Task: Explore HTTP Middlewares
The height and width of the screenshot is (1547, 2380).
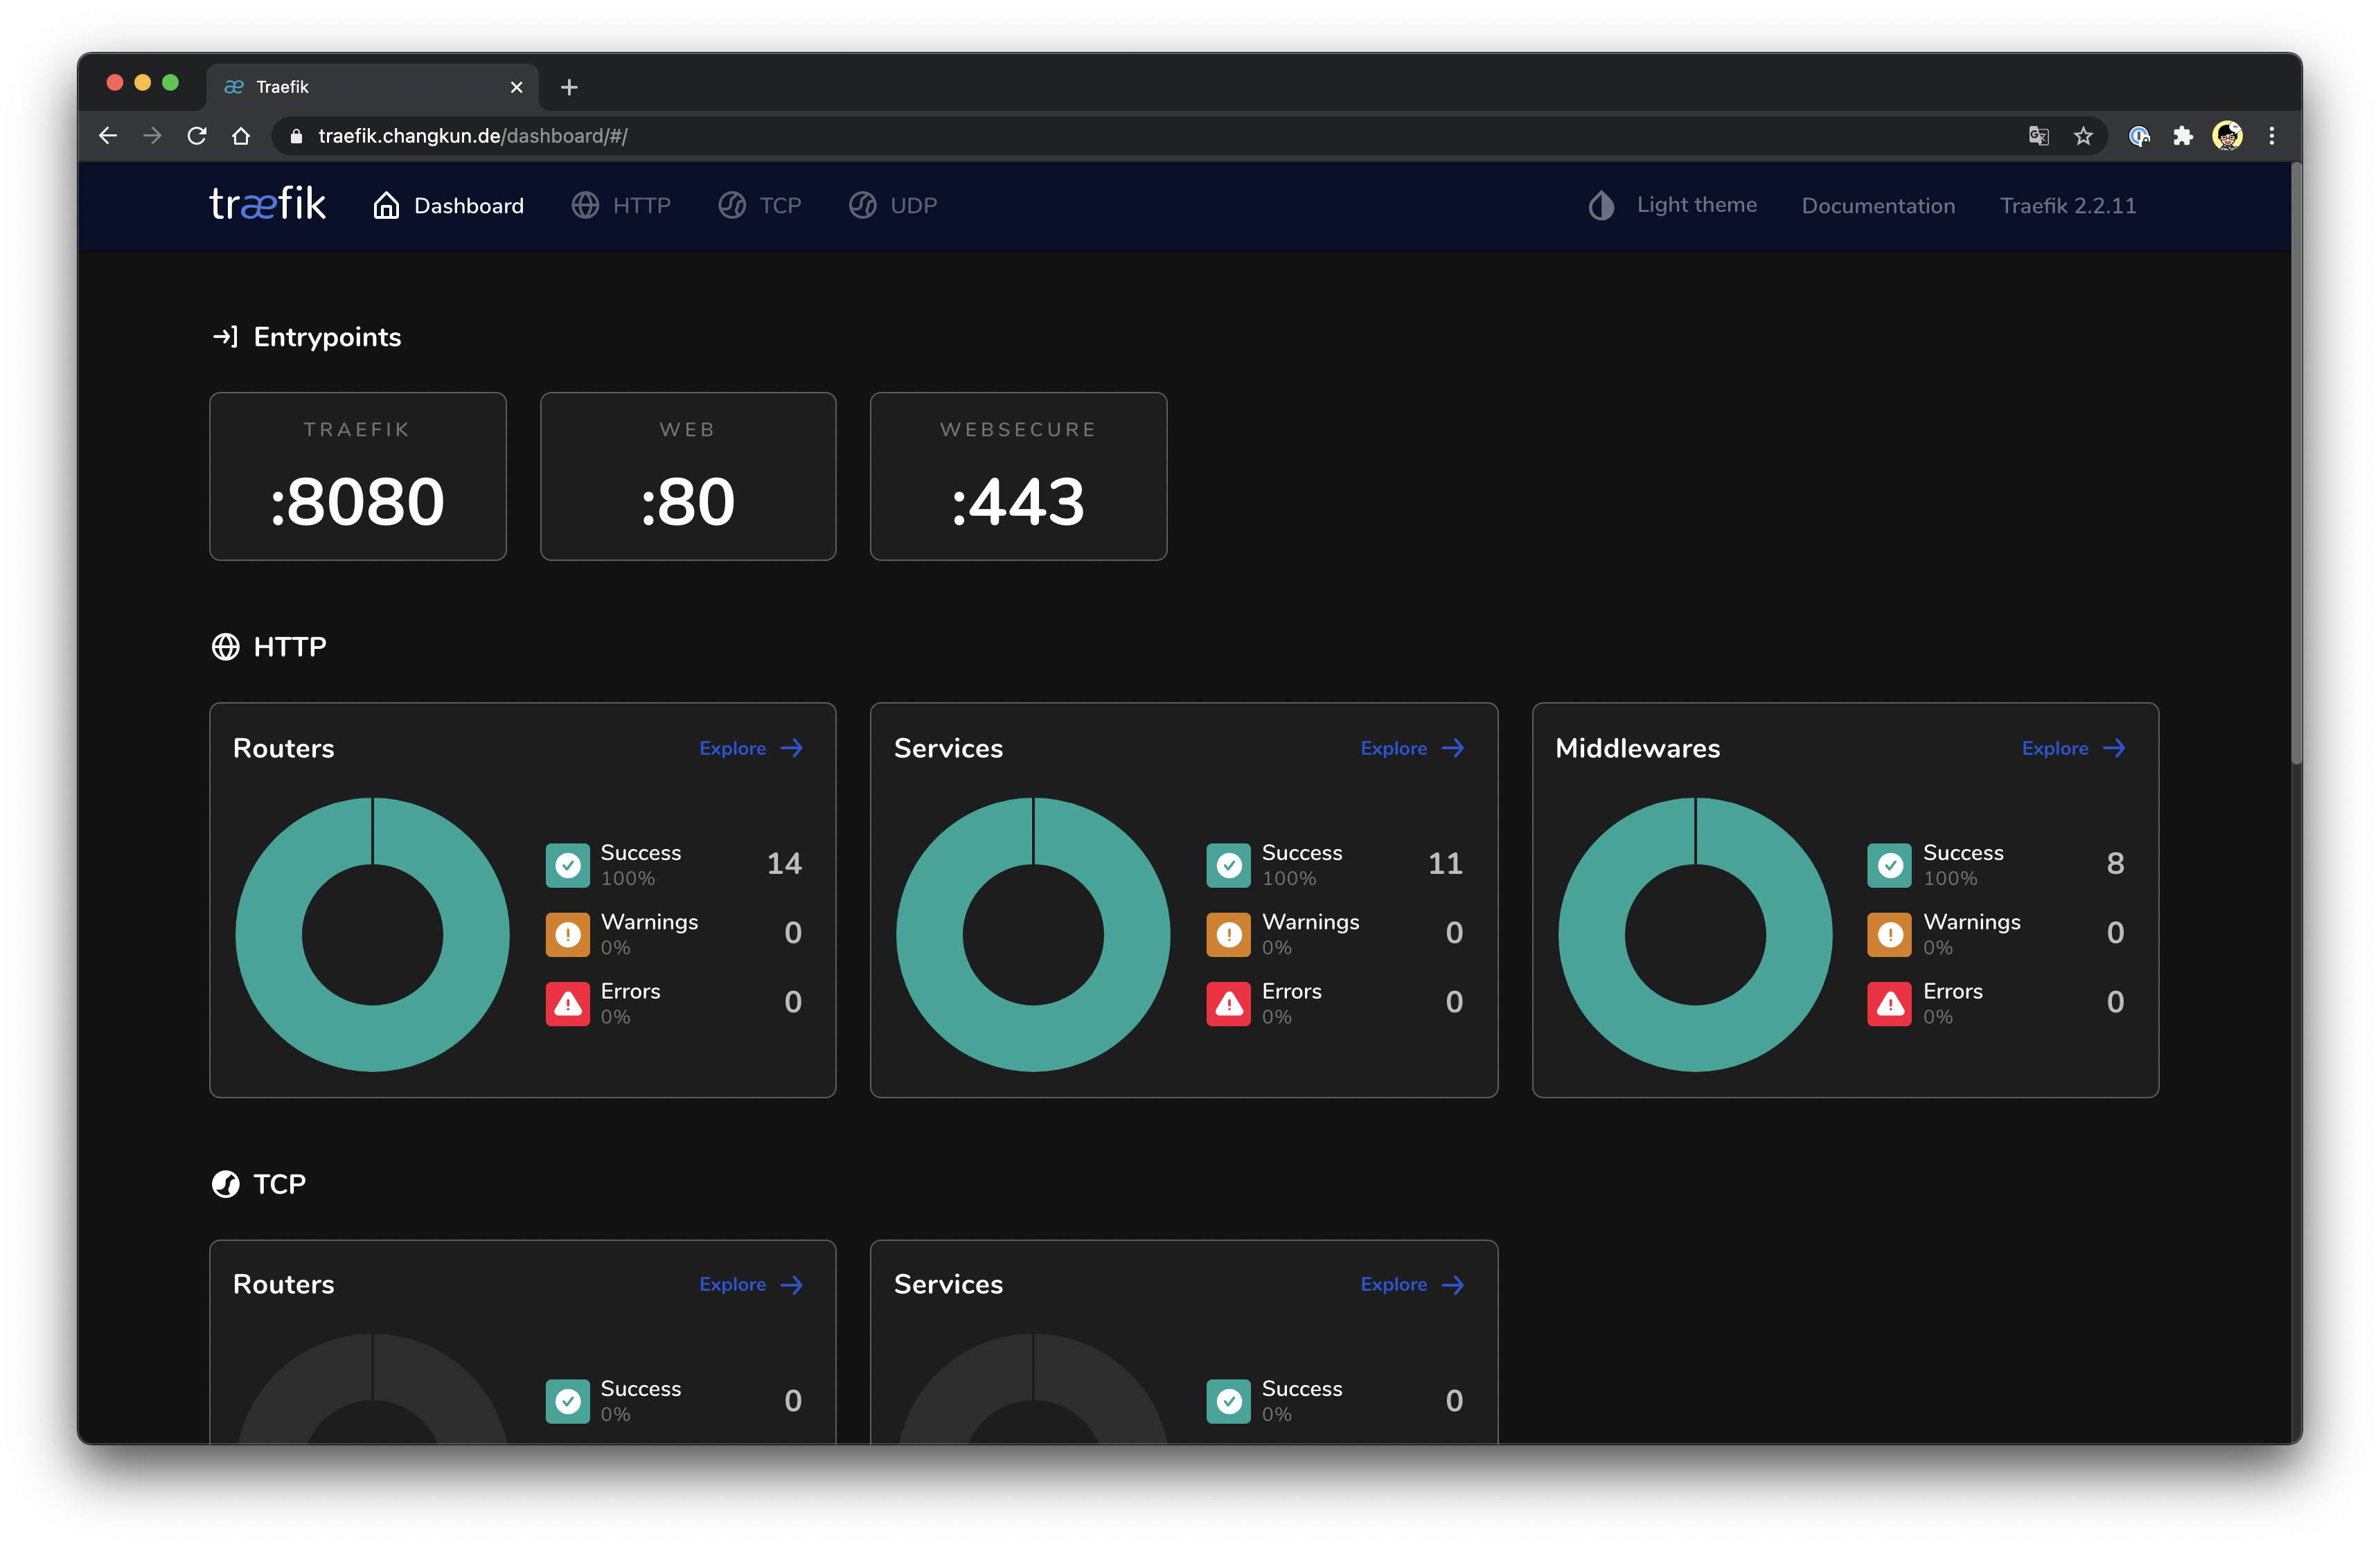Action: coord(2073,748)
